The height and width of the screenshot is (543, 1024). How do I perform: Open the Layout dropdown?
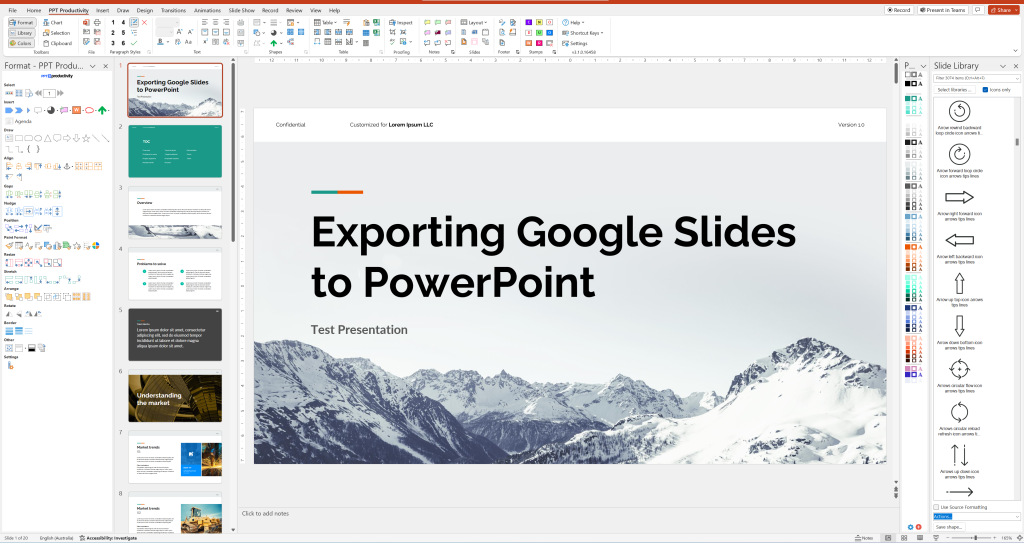coord(474,22)
